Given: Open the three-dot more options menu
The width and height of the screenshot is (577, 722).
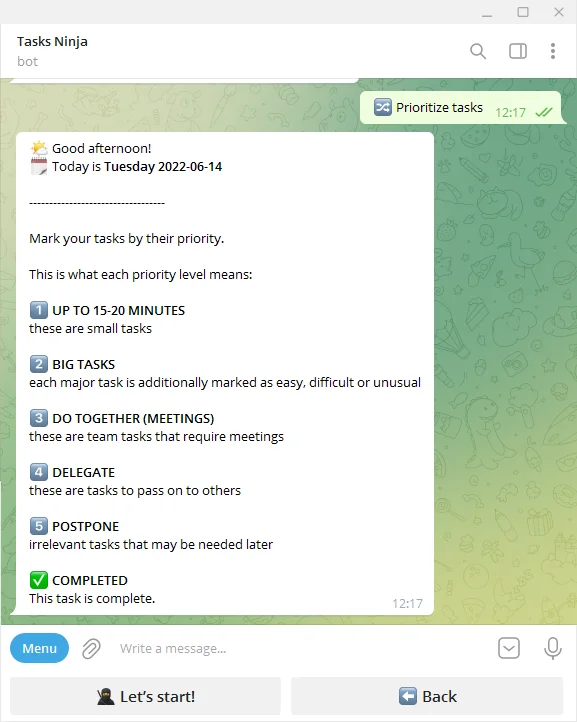Looking at the screenshot, I should [x=553, y=51].
